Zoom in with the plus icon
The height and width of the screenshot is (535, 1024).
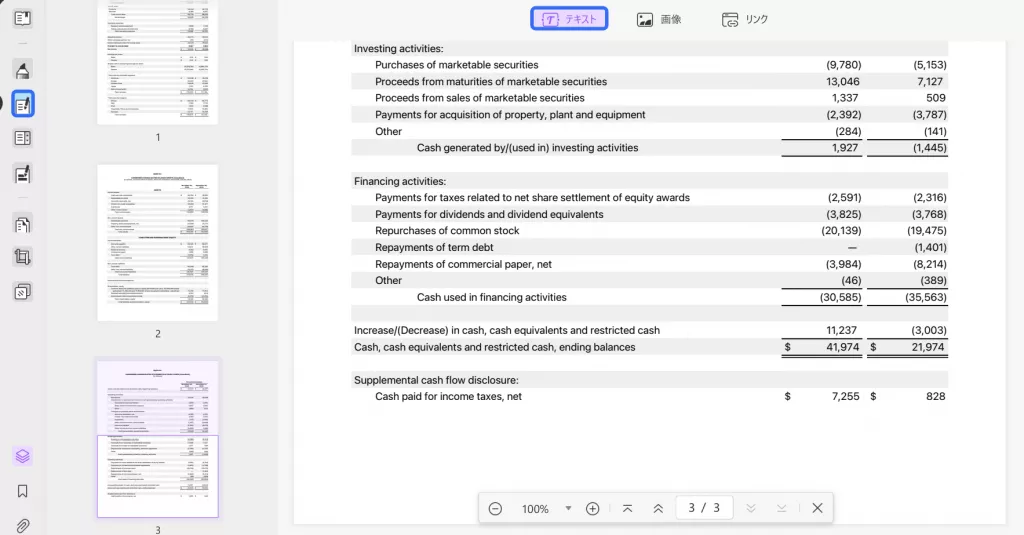592,508
